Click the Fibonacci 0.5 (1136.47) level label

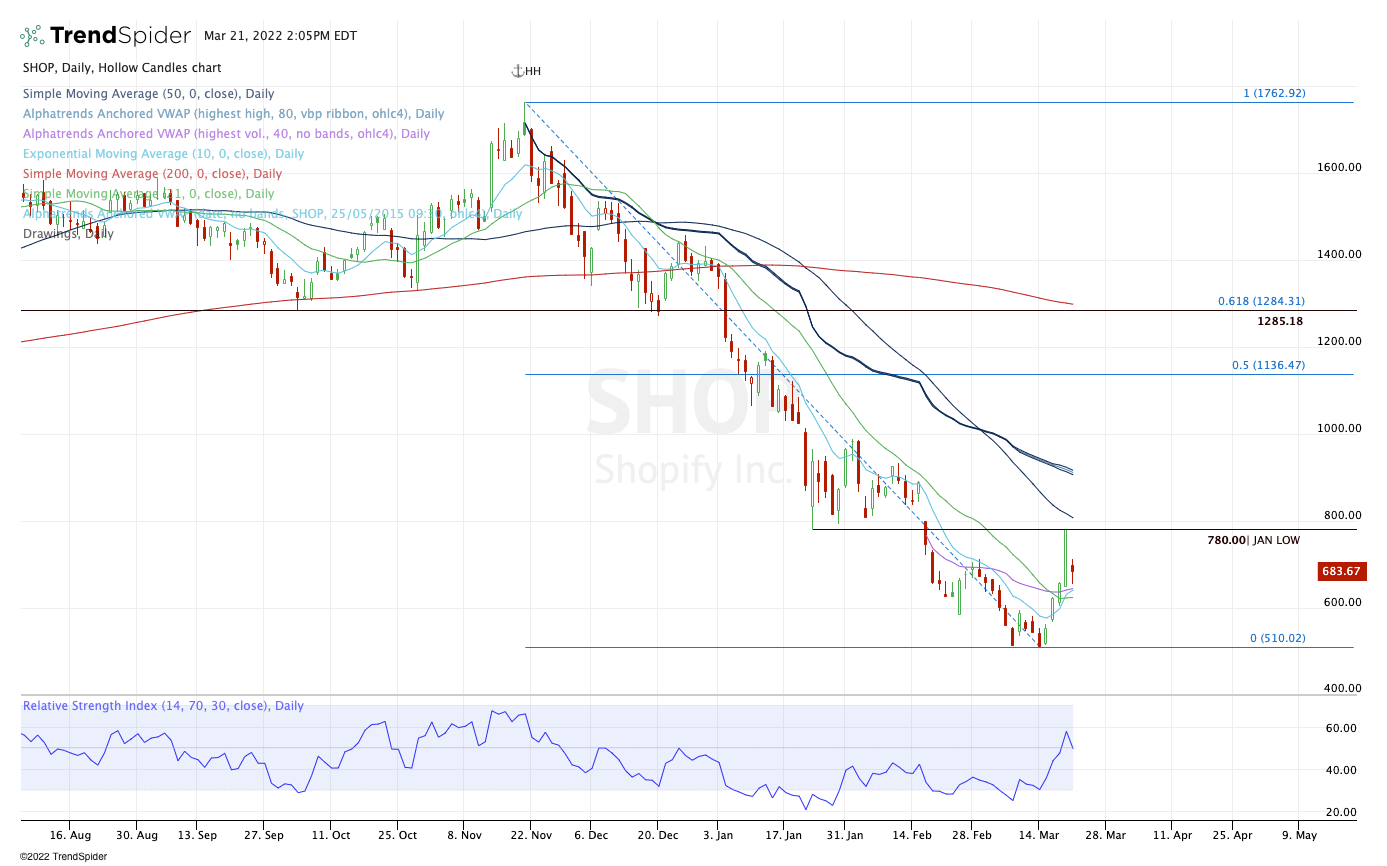[x=1268, y=366]
